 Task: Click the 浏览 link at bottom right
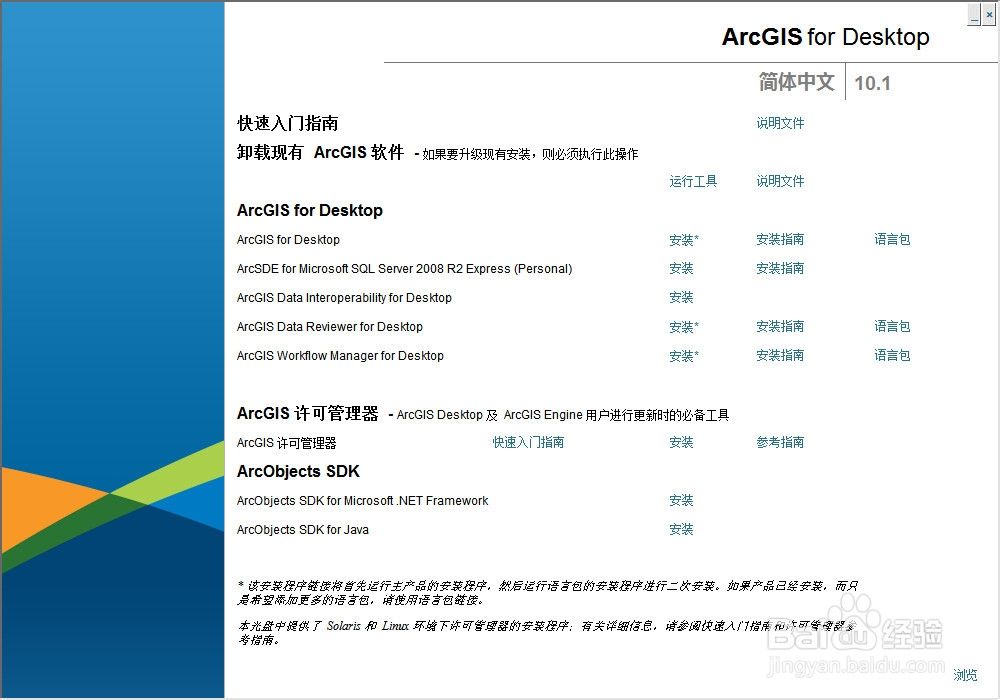(965, 674)
